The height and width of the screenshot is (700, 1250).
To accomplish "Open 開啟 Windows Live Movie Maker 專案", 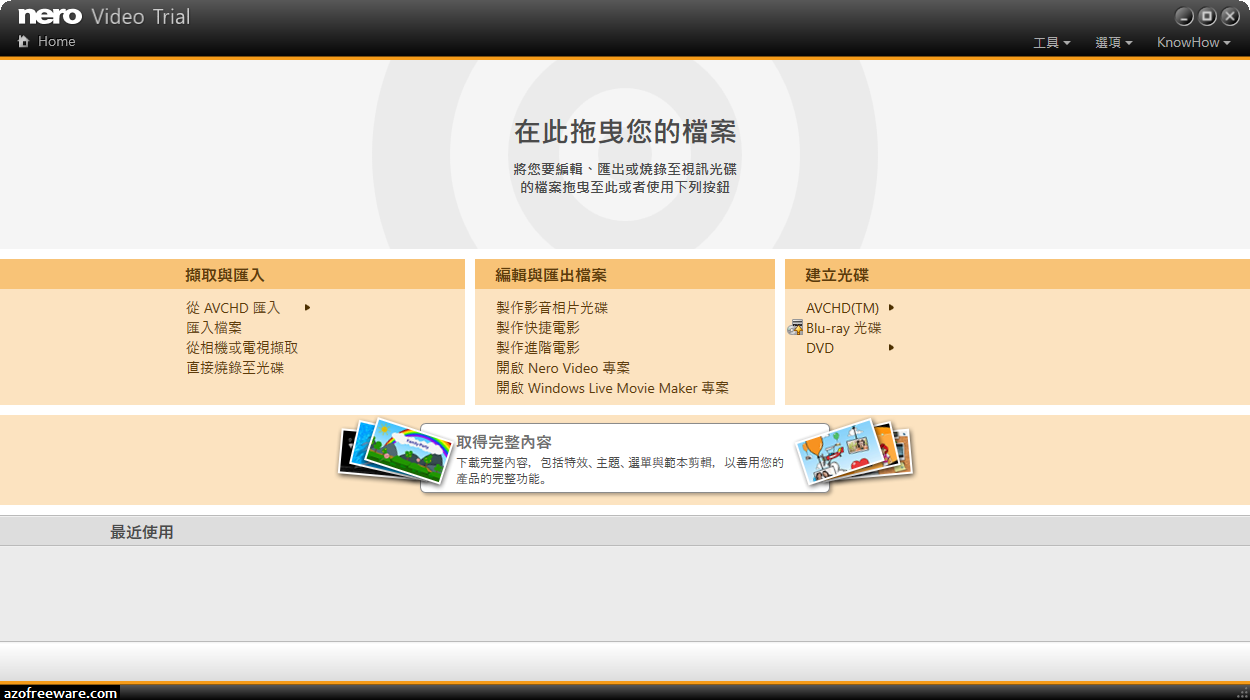I will click(x=613, y=388).
